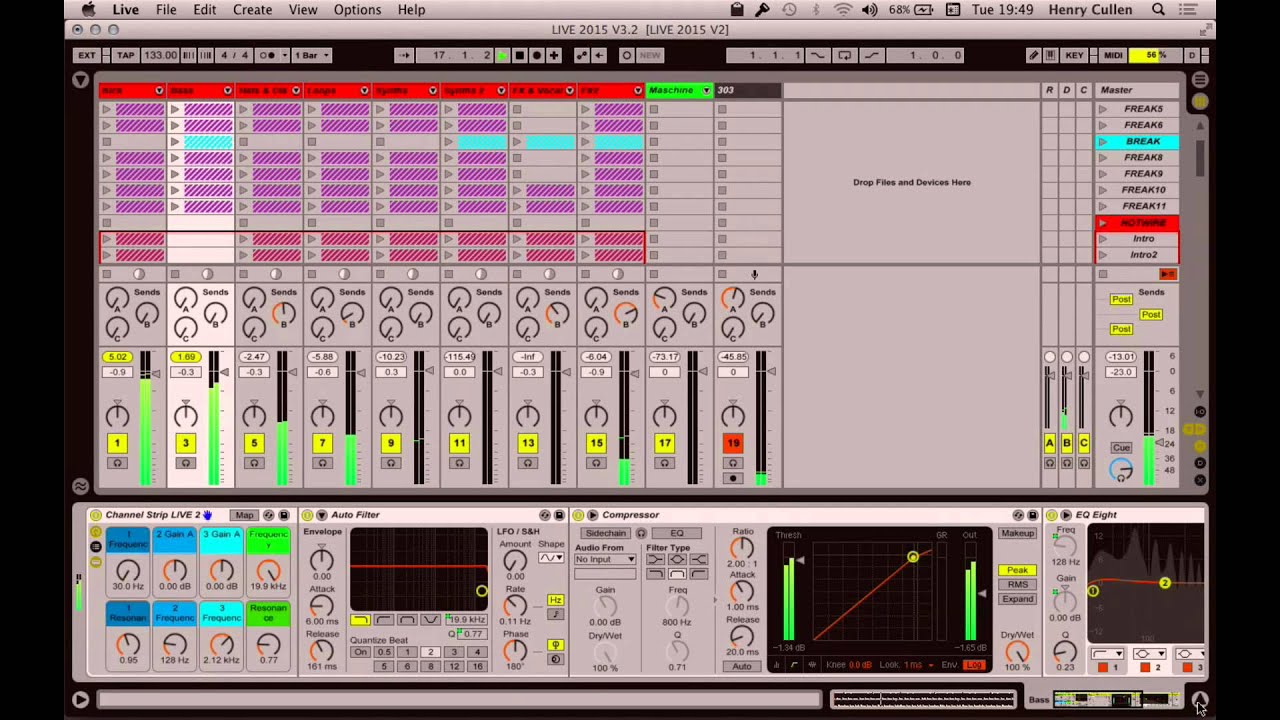Image resolution: width=1280 pixels, height=720 pixels.
Task: Arm track 19 record button
Action: point(733,478)
